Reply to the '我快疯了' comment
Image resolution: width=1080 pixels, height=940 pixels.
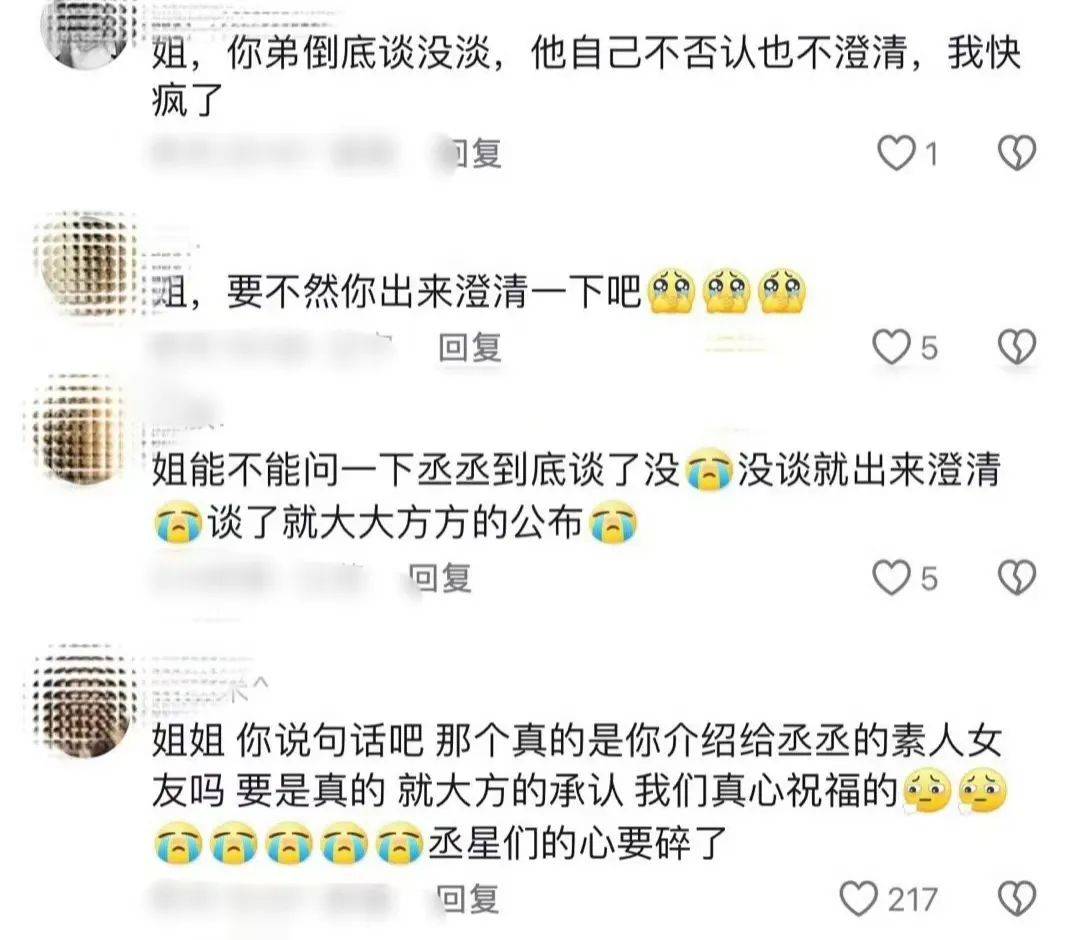(x=475, y=153)
